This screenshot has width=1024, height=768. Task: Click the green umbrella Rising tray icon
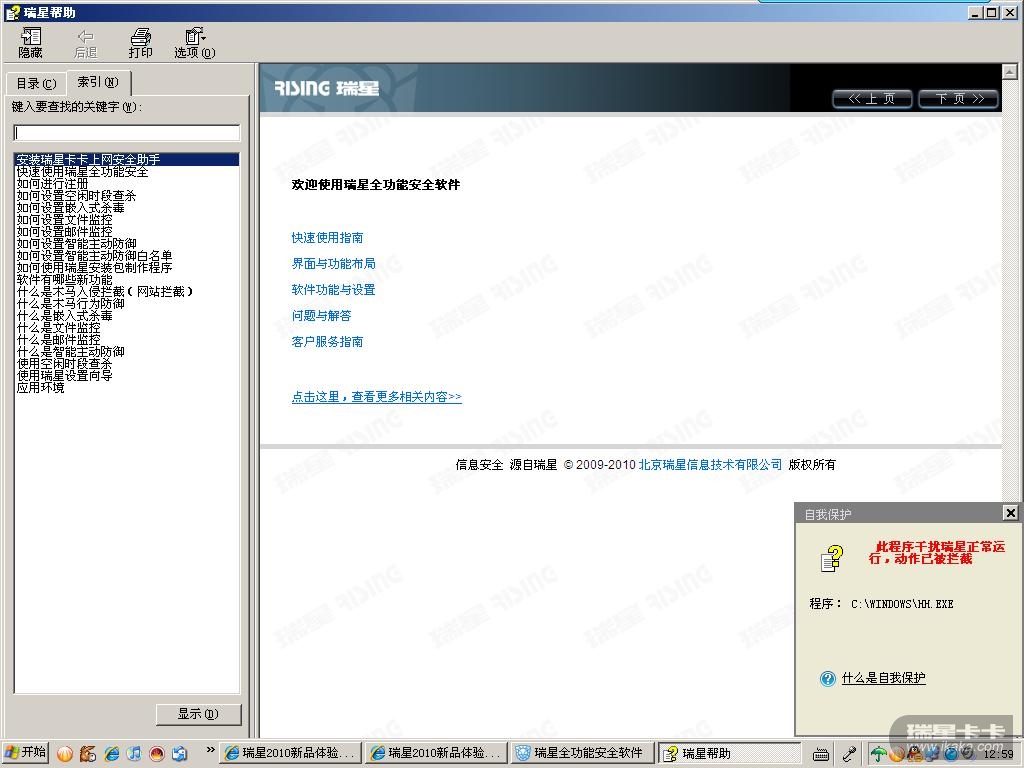click(x=879, y=754)
